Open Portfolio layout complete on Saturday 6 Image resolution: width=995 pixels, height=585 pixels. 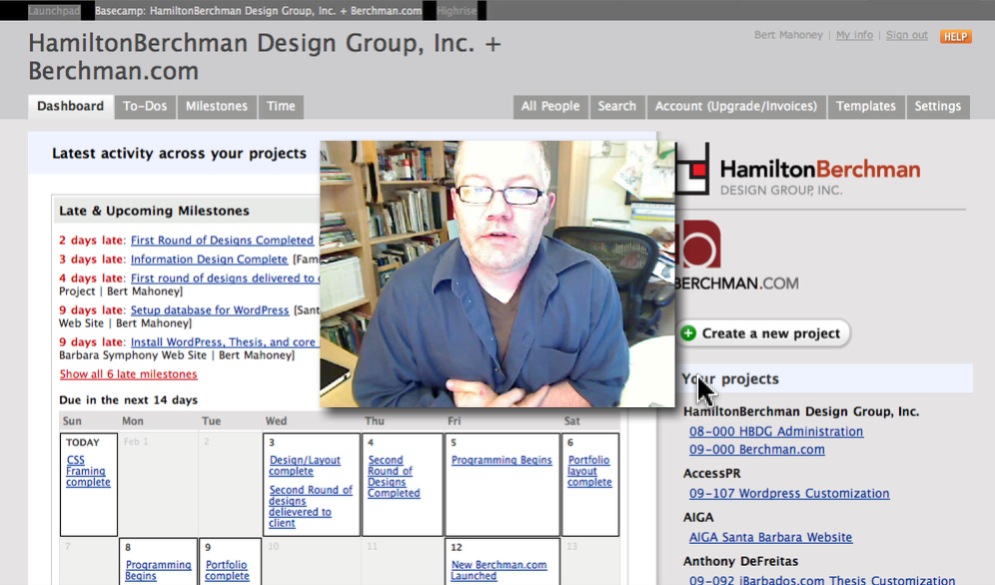tap(590, 471)
